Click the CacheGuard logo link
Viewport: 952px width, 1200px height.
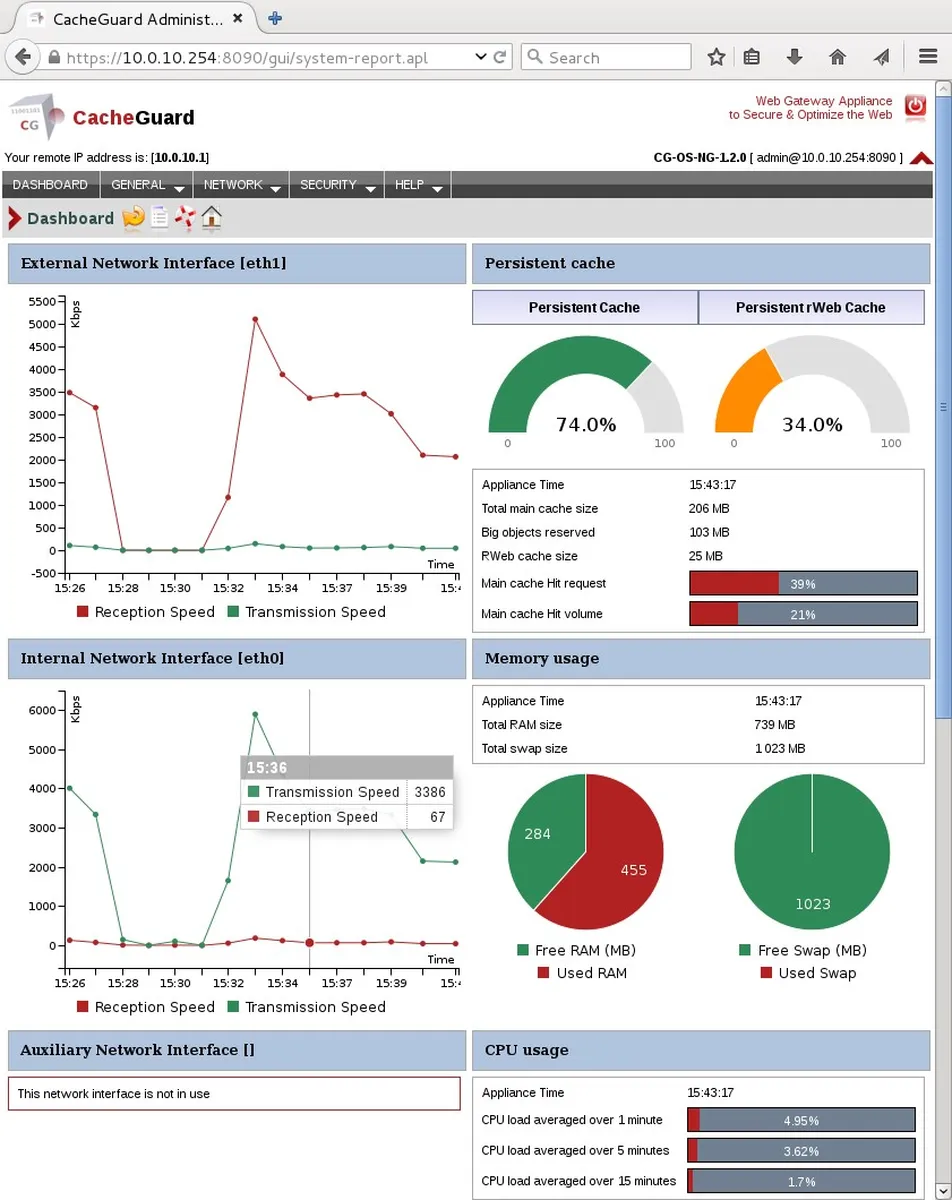102,116
